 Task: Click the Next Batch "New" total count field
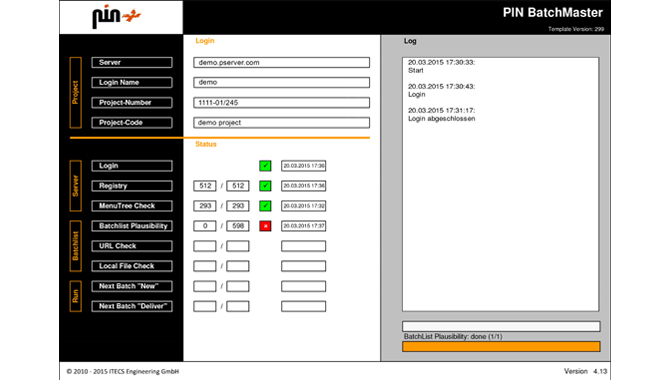point(238,286)
